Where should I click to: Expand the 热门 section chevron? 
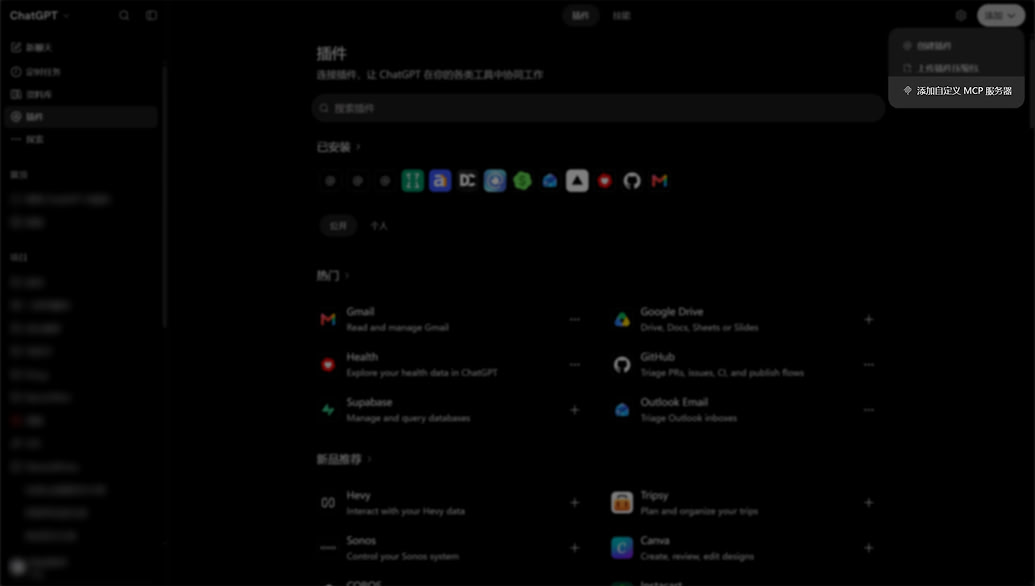pyautogui.click(x=347, y=276)
